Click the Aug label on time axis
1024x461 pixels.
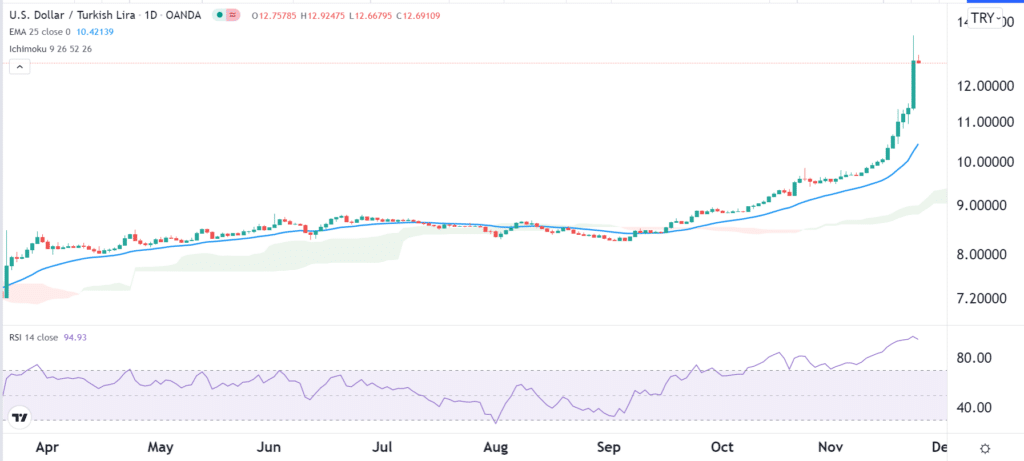(x=494, y=448)
